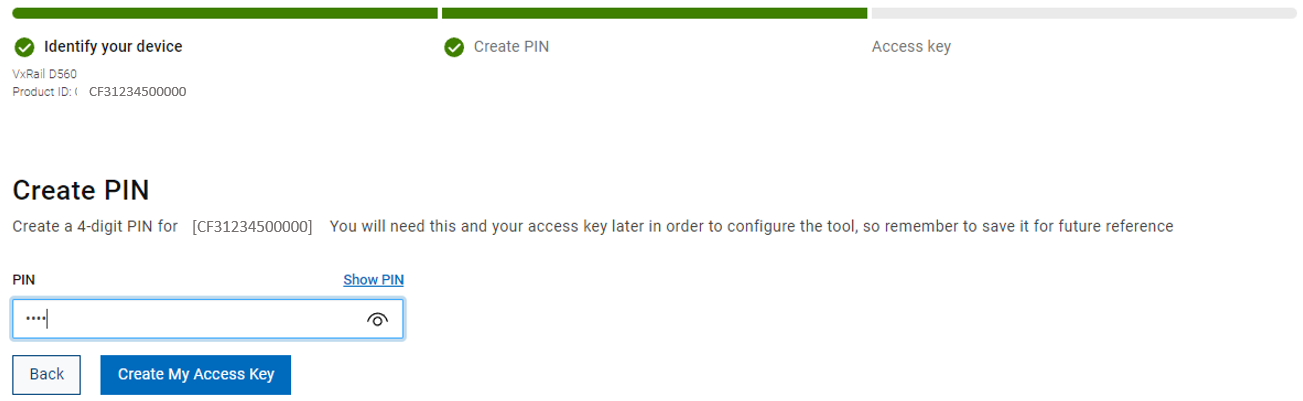Click the Show PIN link
Viewport: 1303px width, 401px height.
pos(373,280)
